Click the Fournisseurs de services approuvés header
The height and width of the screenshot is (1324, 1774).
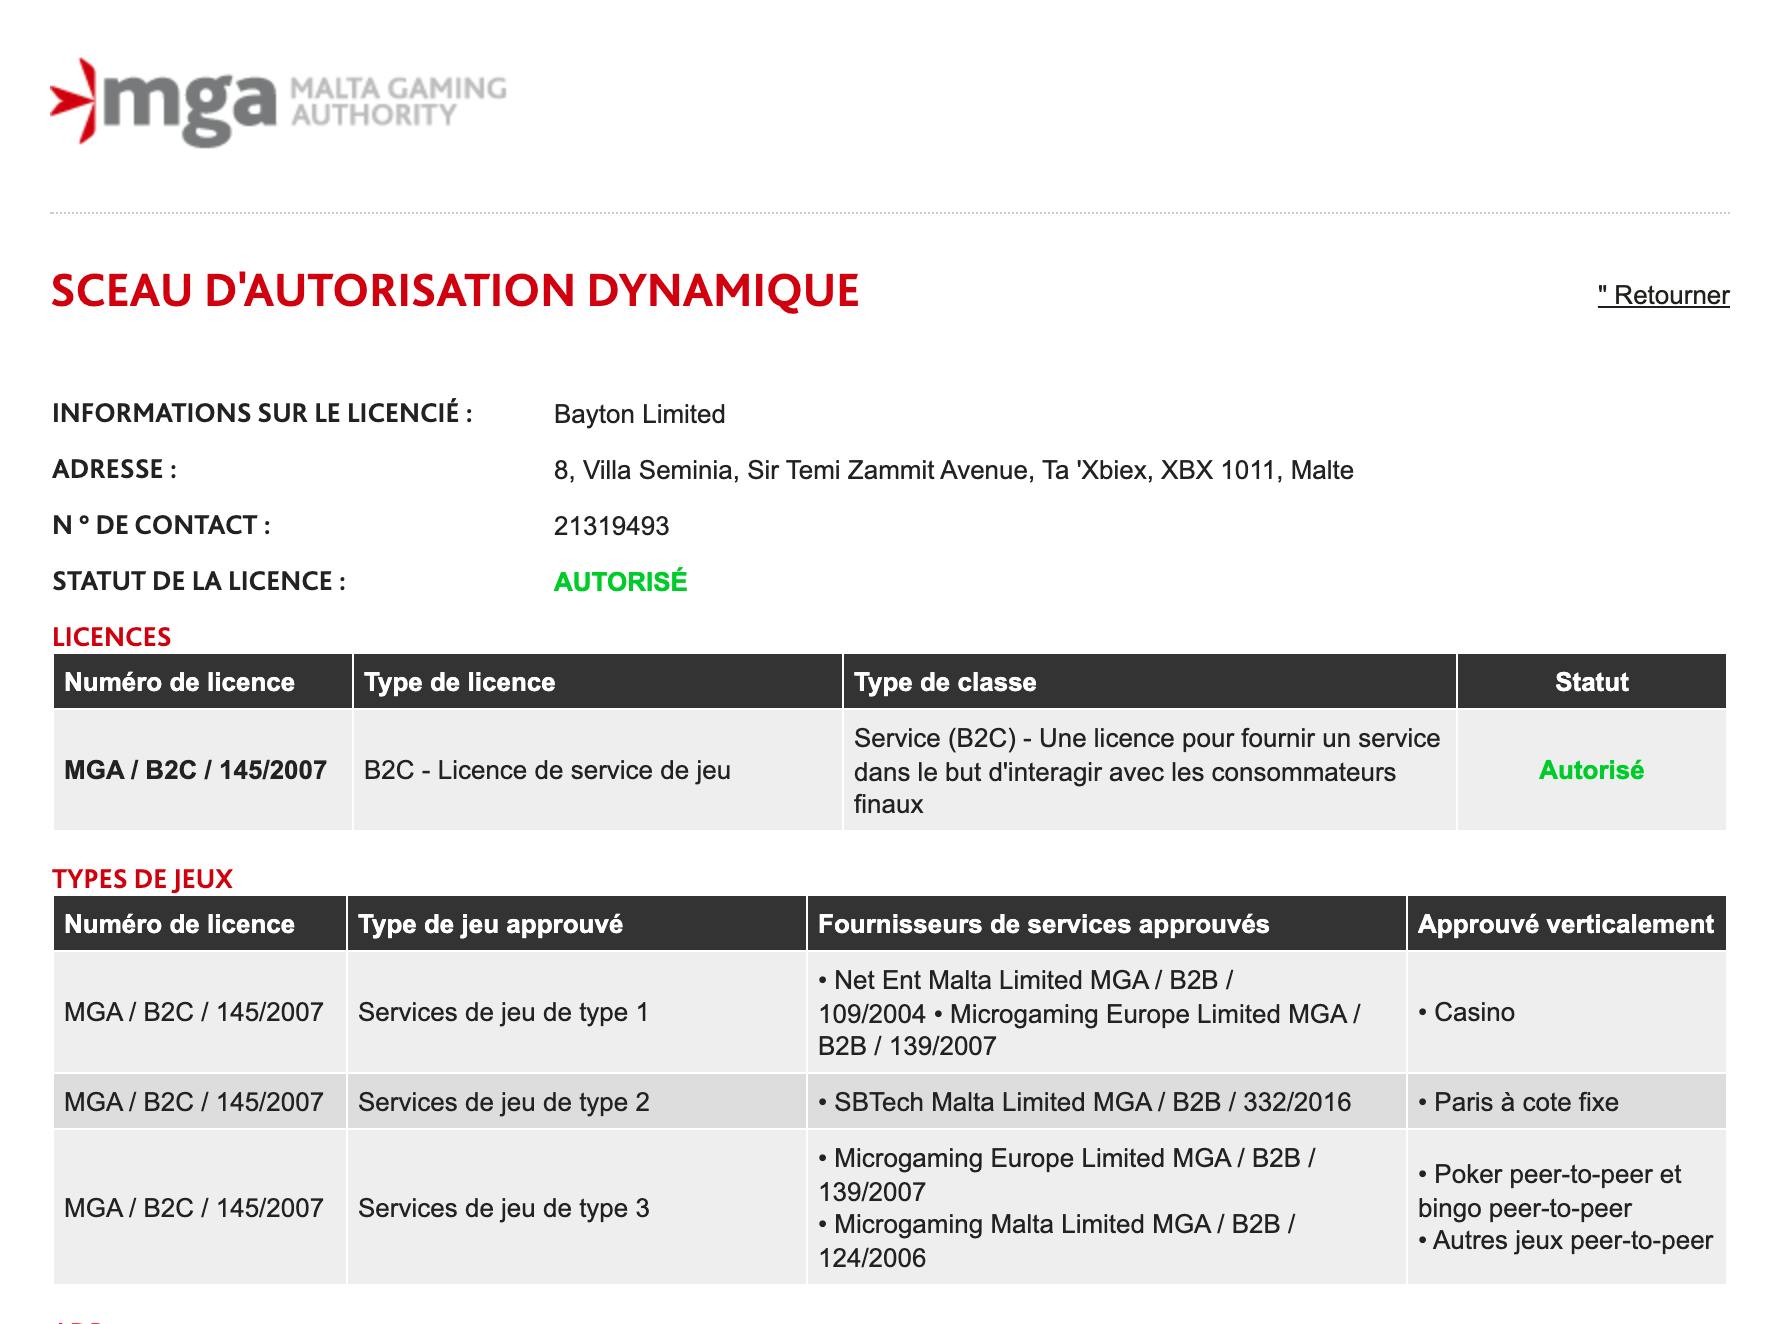point(1107,924)
